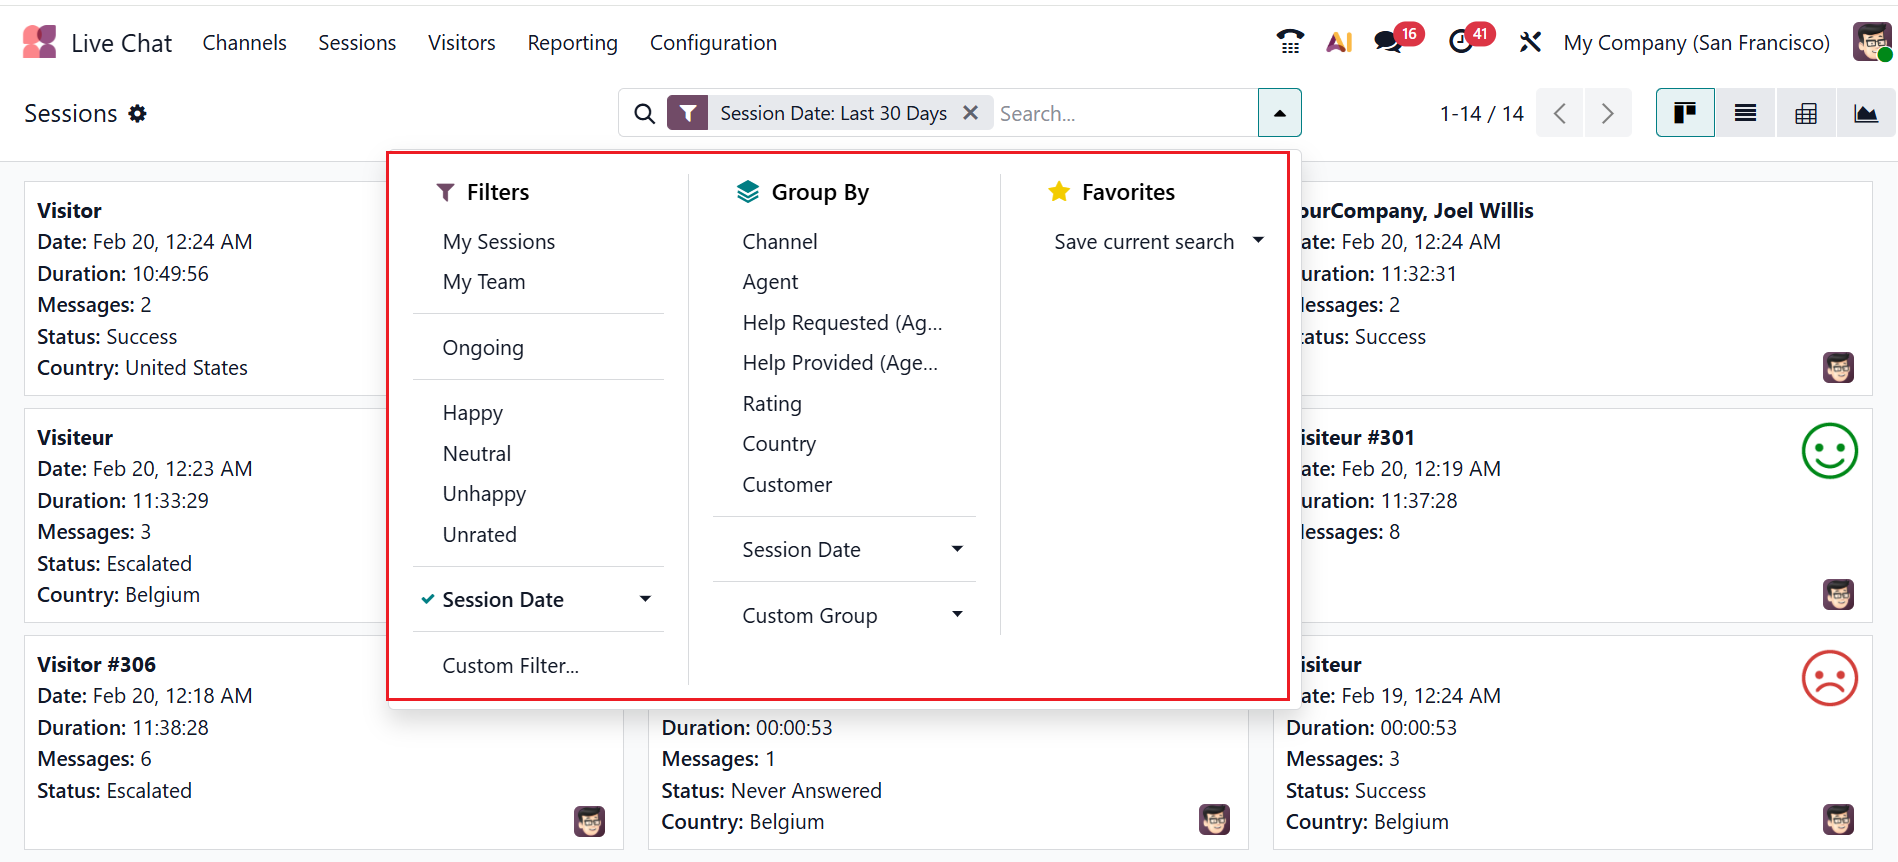The image size is (1898, 862).
Task: Switch to the kanban view
Action: click(x=1685, y=113)
